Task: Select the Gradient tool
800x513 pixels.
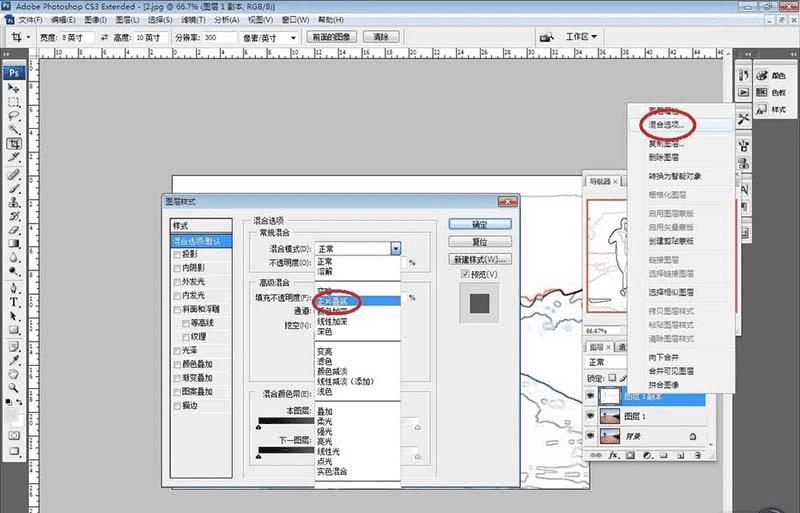Action: pos(14,243)
